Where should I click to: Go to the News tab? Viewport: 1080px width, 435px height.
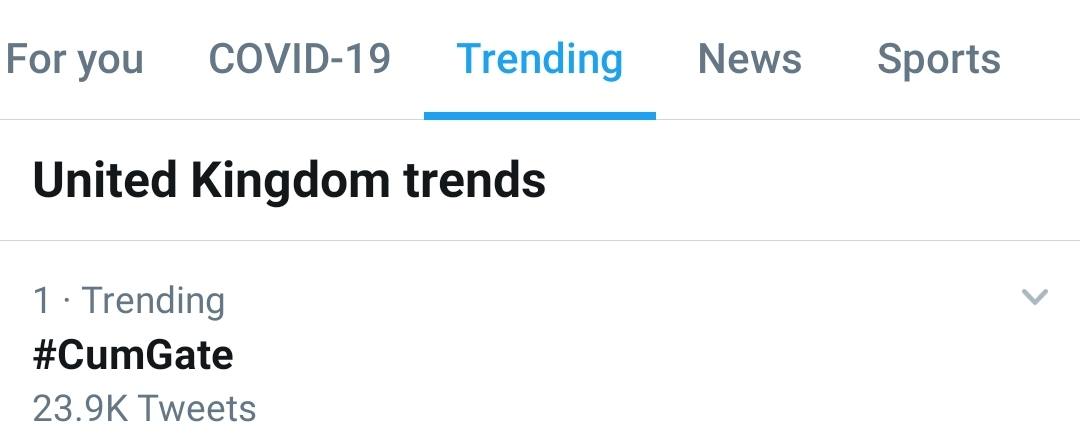[x=749, y=59]
